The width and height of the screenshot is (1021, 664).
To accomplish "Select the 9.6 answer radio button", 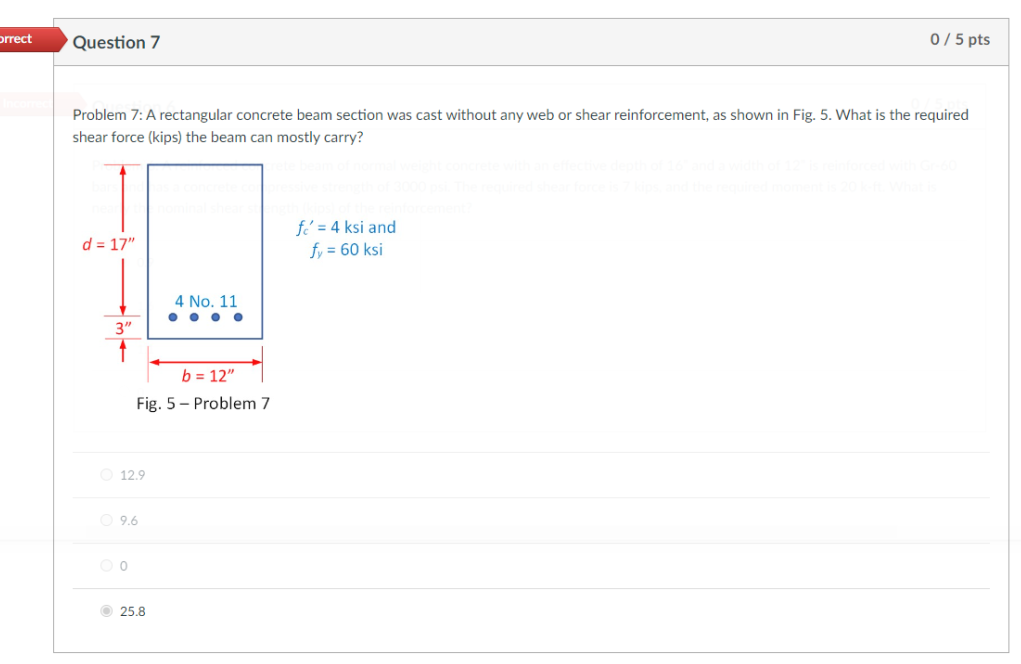I will (x=106, y=520).
